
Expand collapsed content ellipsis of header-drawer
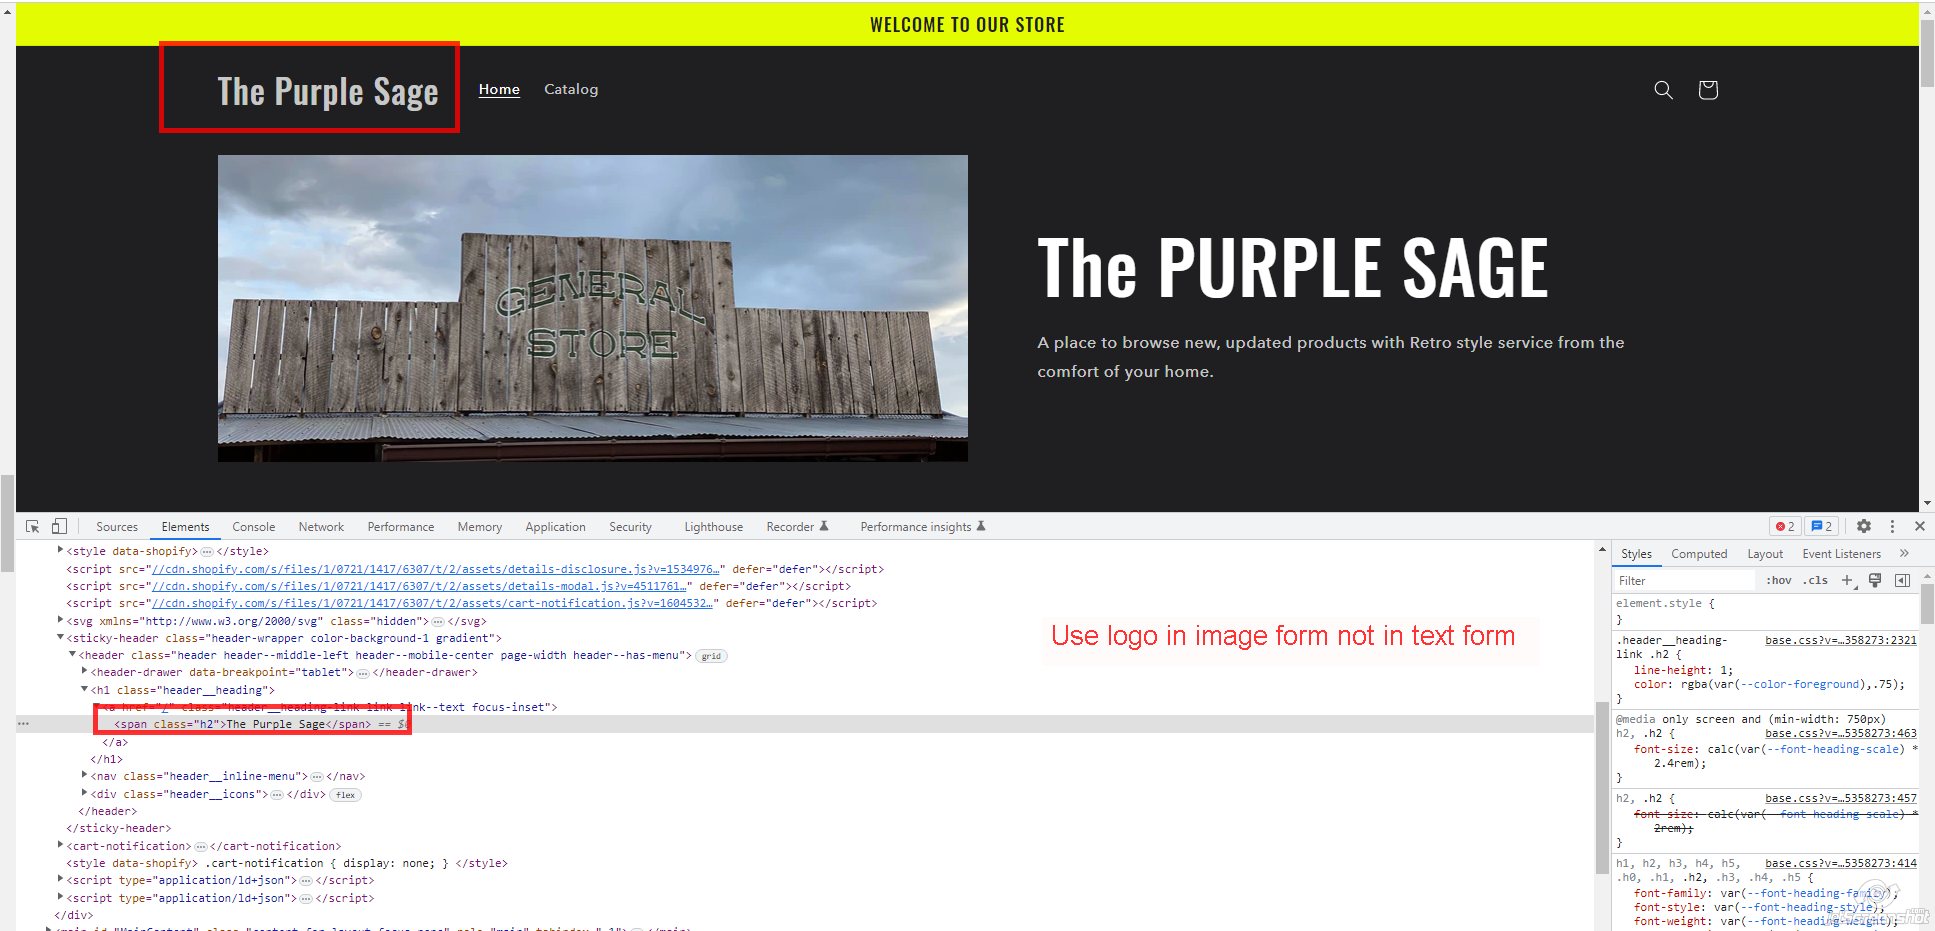(x=363, y=673)
